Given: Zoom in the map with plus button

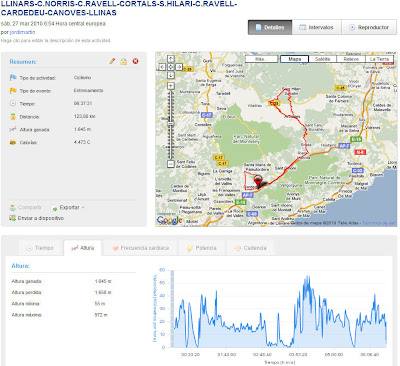Looking at the screenshot, I should click(x=171, y=86).
